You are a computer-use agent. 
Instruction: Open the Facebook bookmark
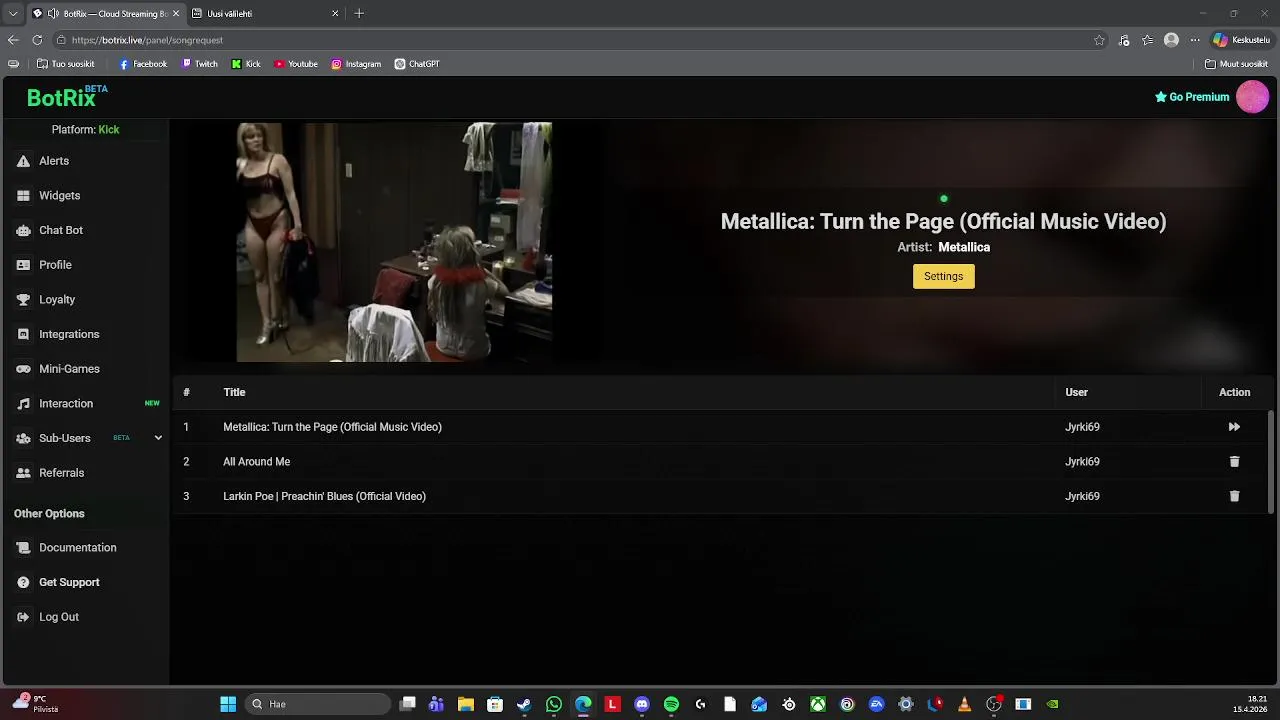click(143, 64)
